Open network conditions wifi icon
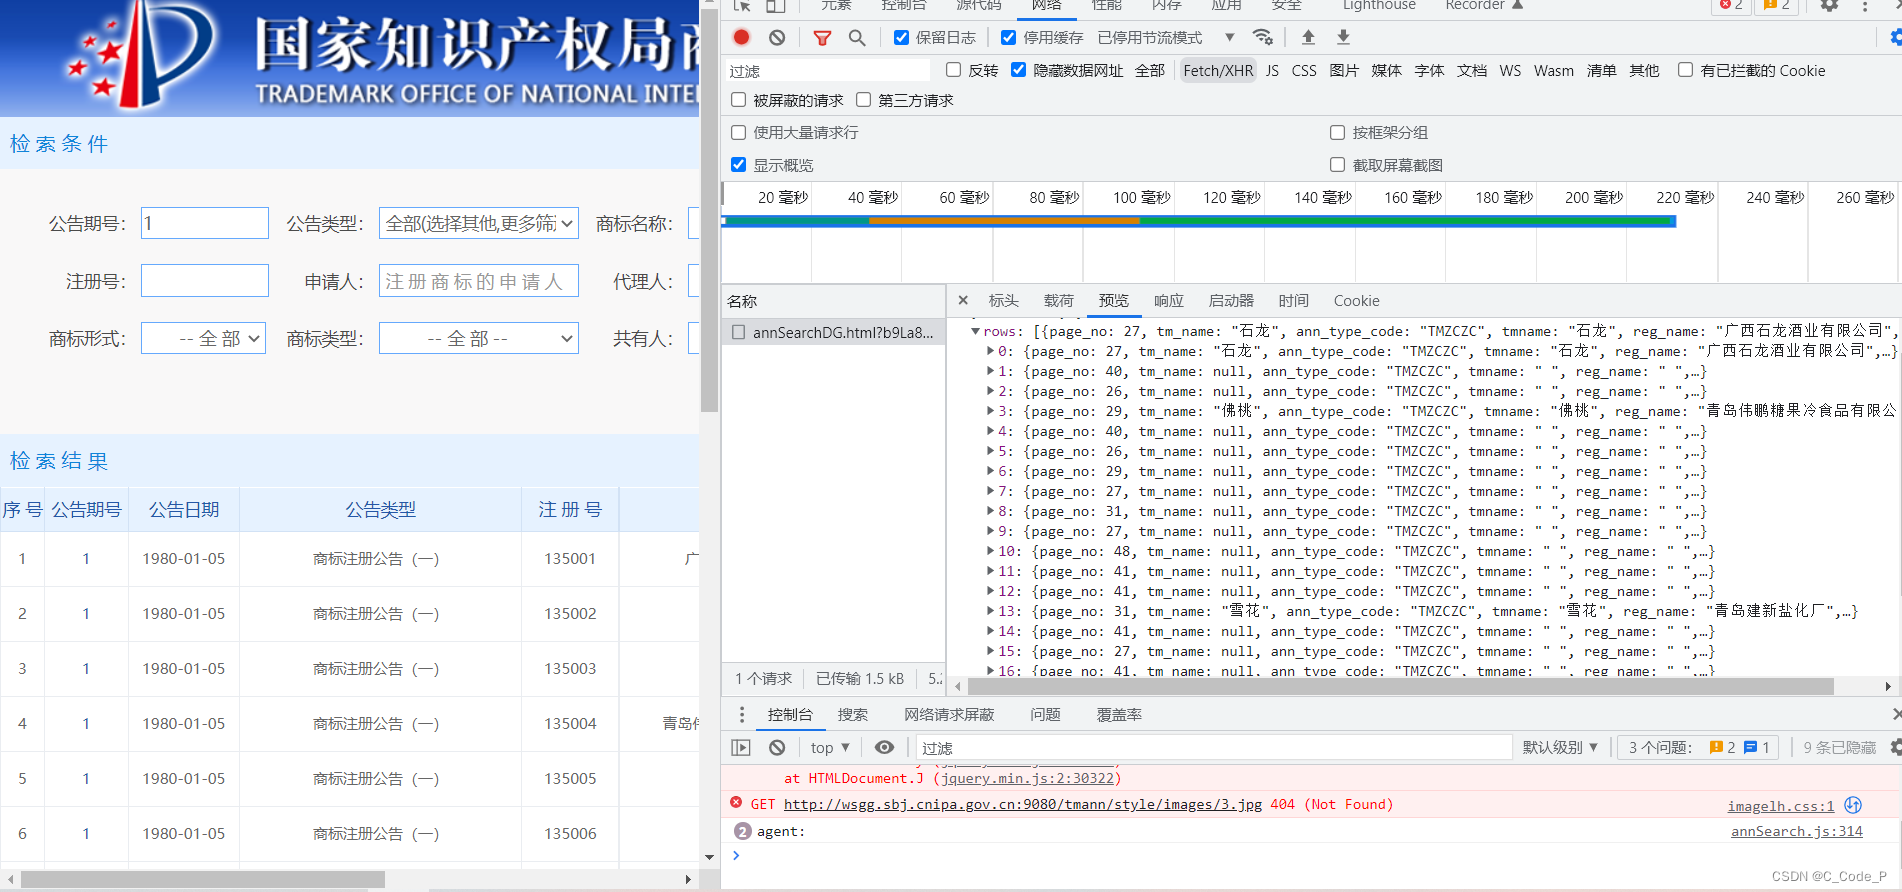 coord(1264,37)
